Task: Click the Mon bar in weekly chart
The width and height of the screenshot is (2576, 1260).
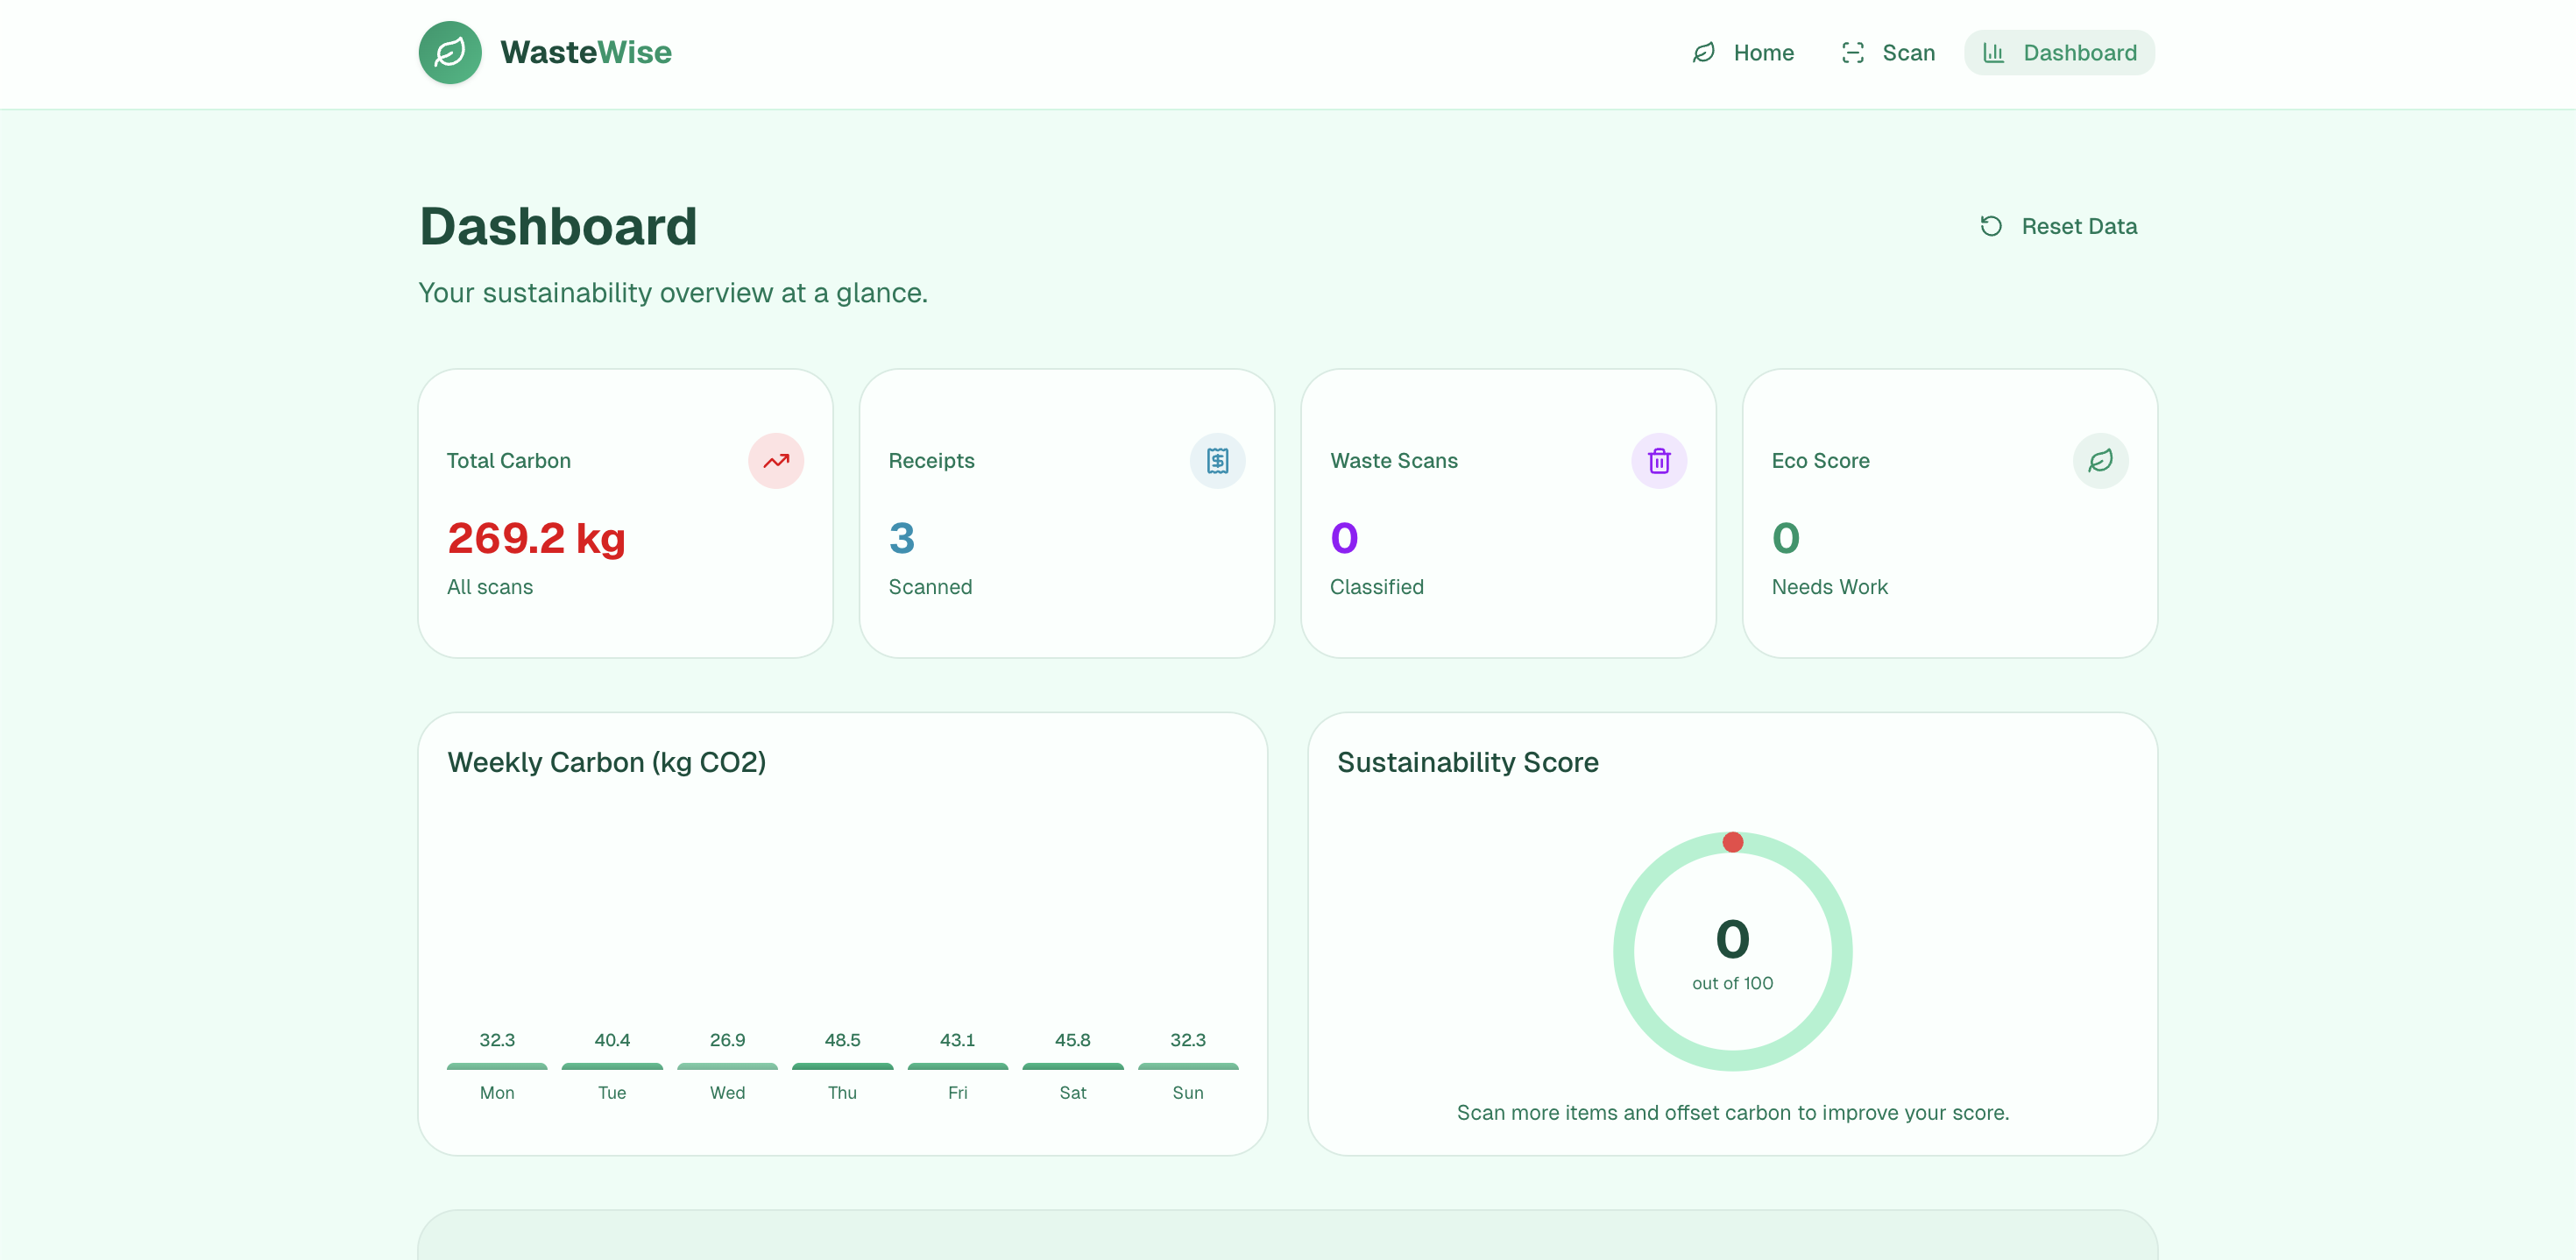Action: pyautogui.click(x=497, y=1066)
